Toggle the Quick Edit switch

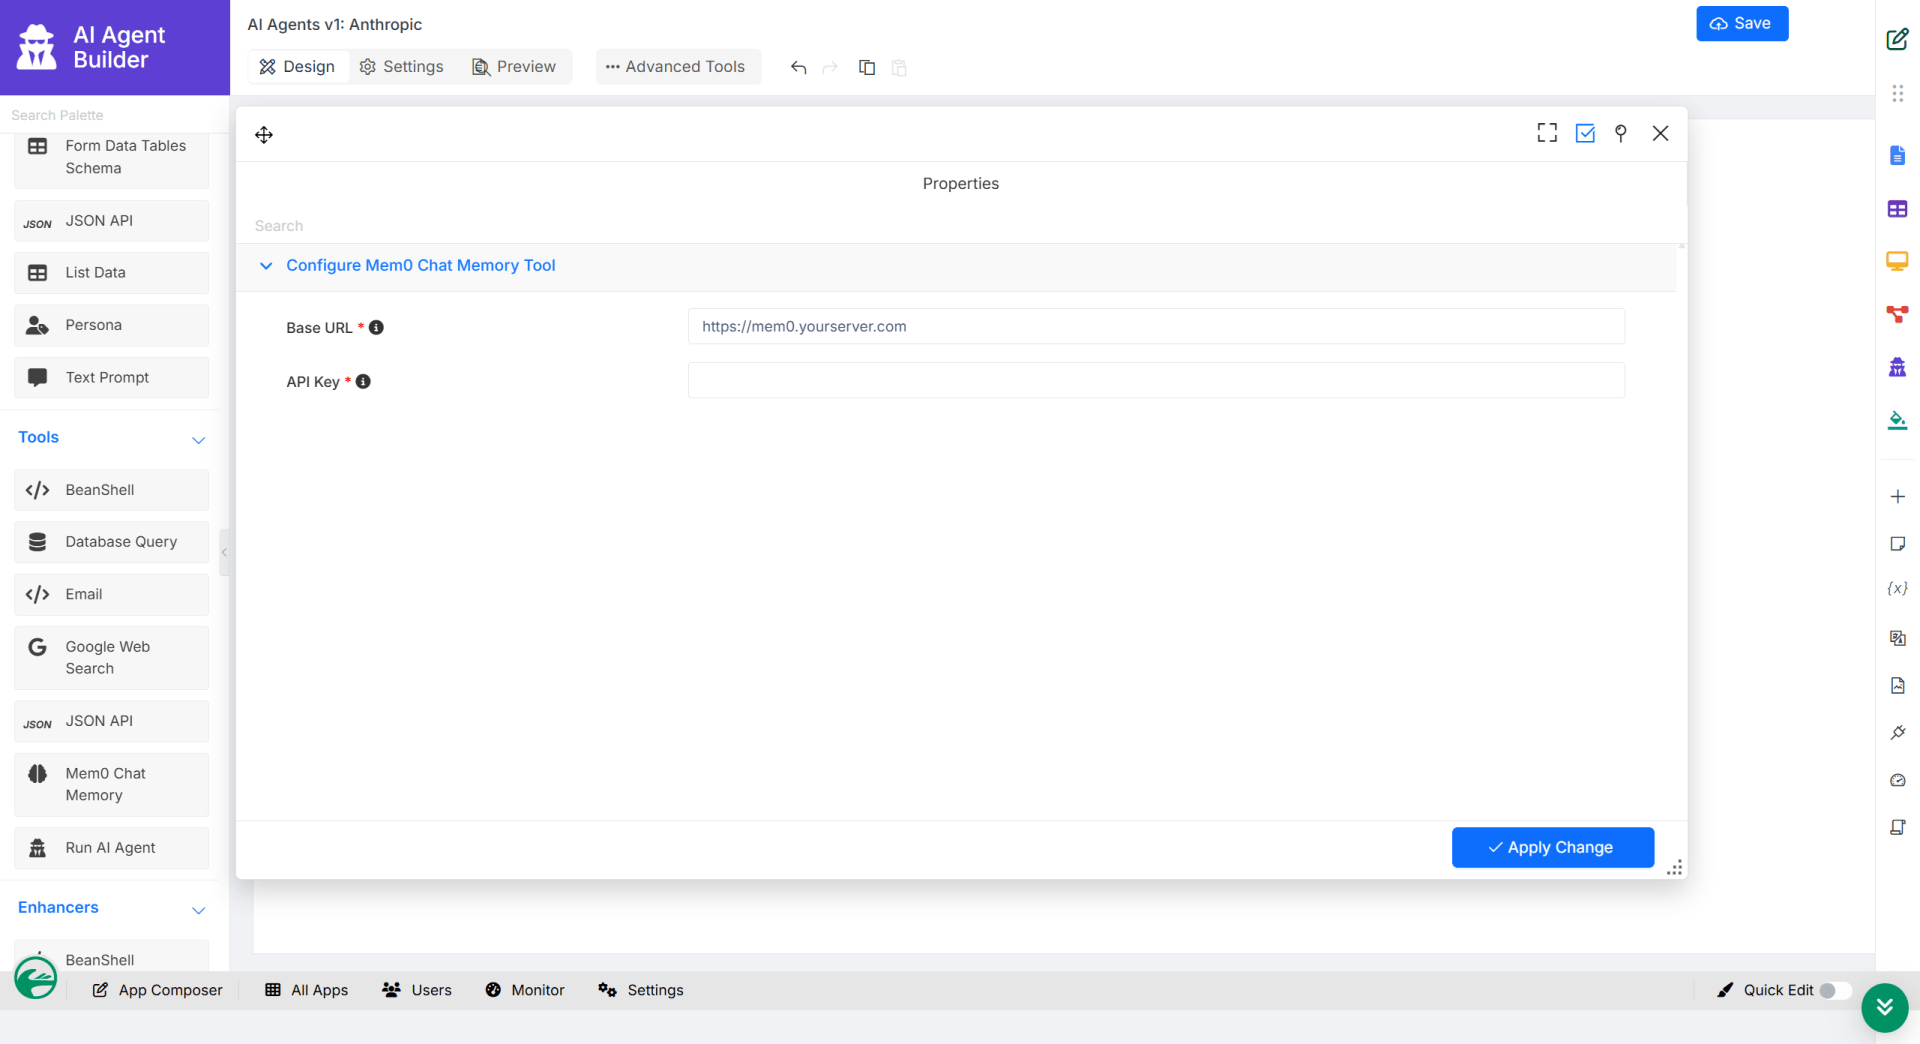1833,990
